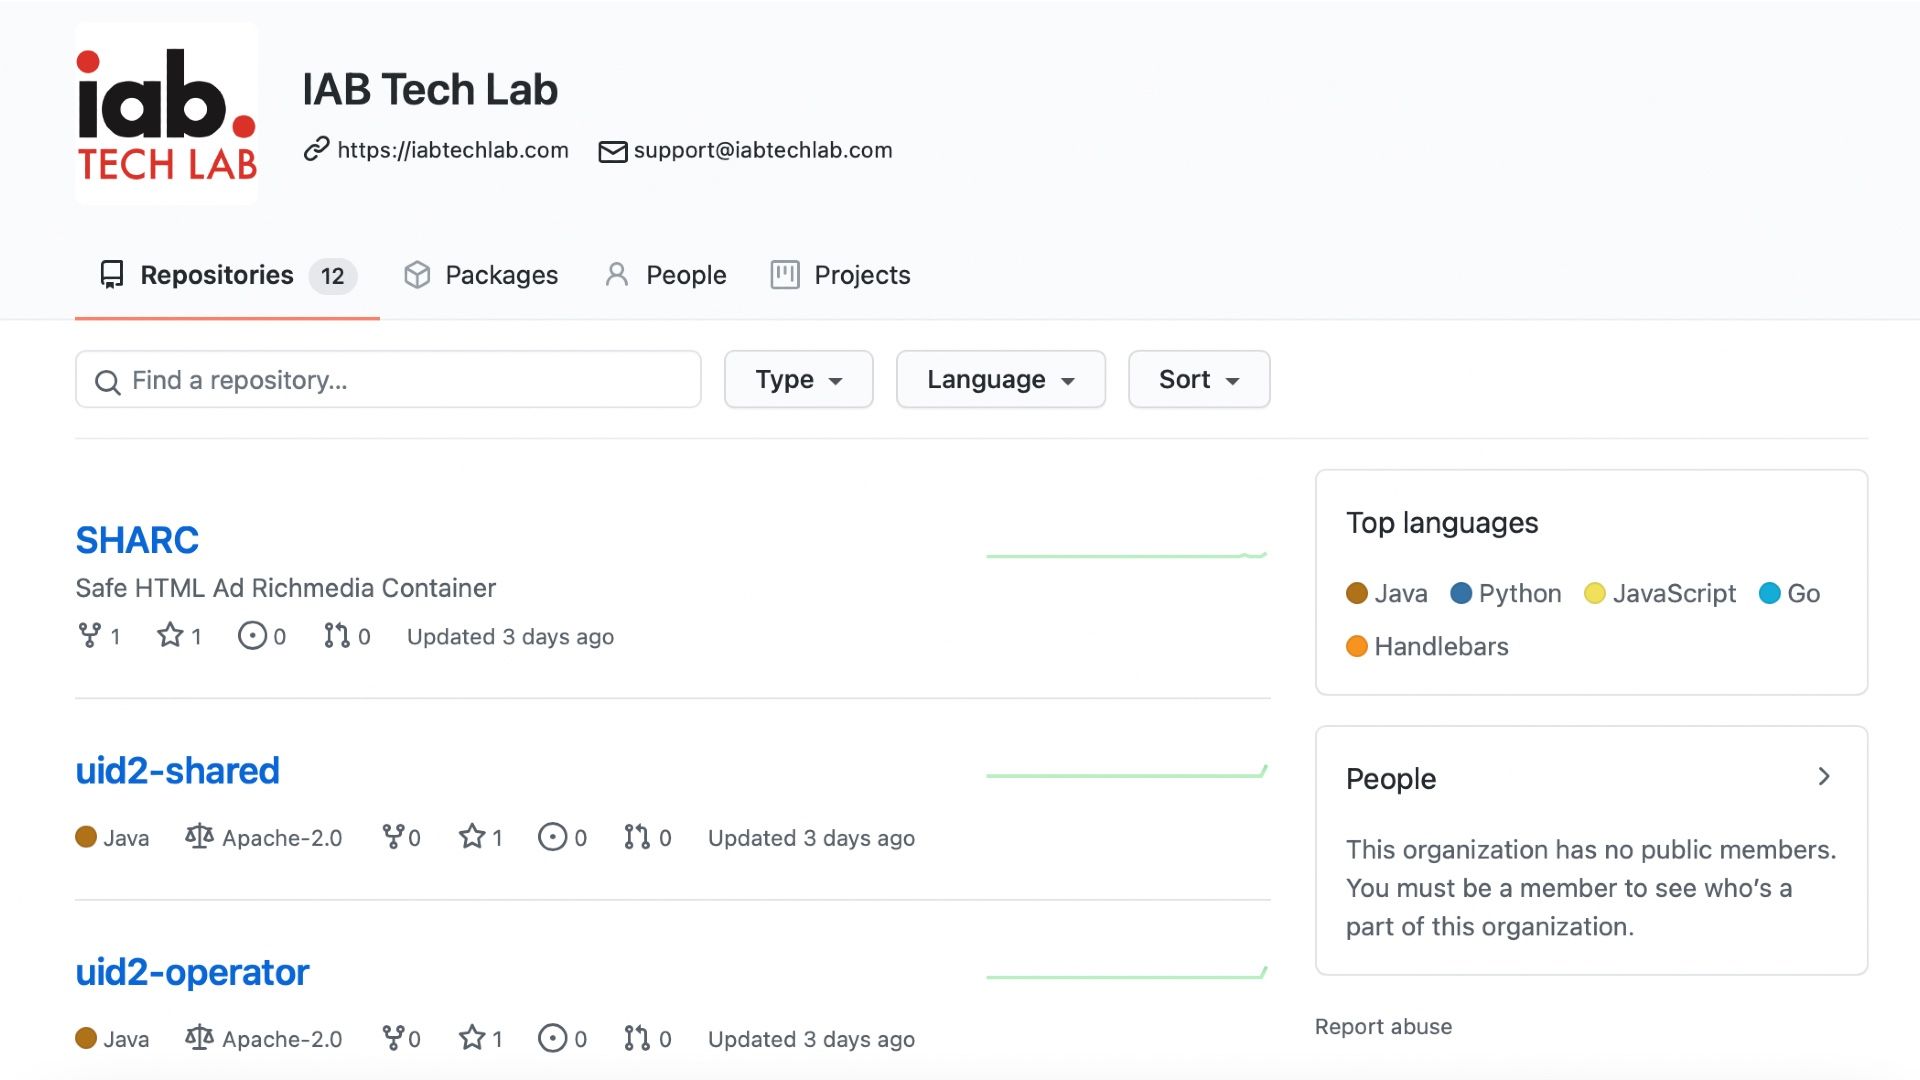Click the Apache-2.0 license scale icon on uid2-shared
Screen dimensions: 1920x1080
(x=199, y=837)
